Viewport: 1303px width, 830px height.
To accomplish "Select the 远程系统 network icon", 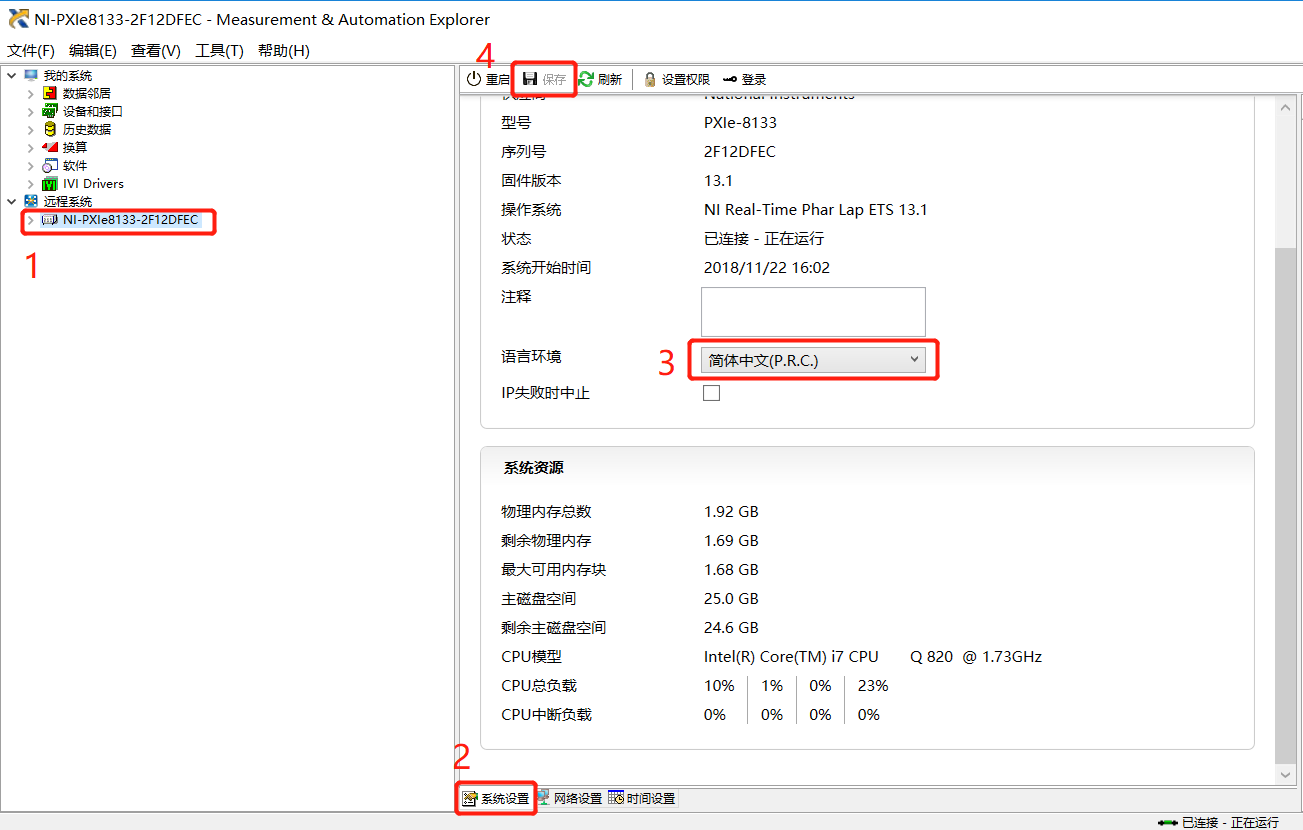I will tap(31, 202).
